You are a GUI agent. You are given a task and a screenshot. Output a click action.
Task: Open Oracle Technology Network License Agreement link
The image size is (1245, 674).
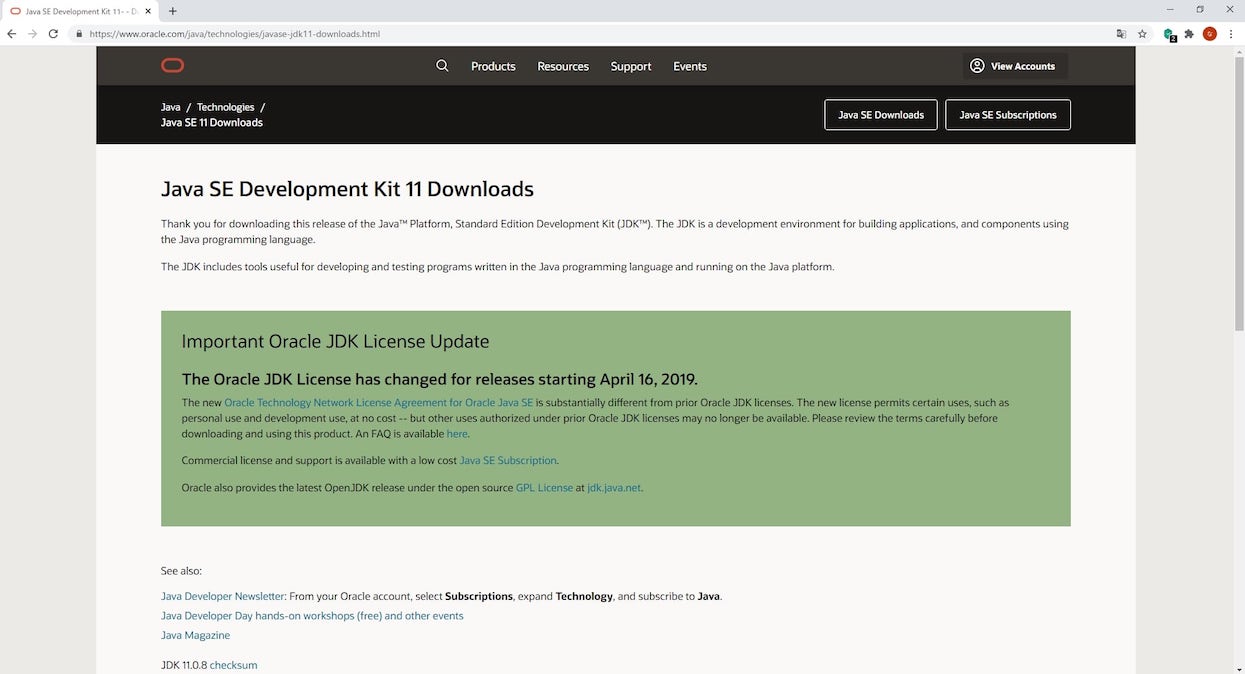click(379, 403)
